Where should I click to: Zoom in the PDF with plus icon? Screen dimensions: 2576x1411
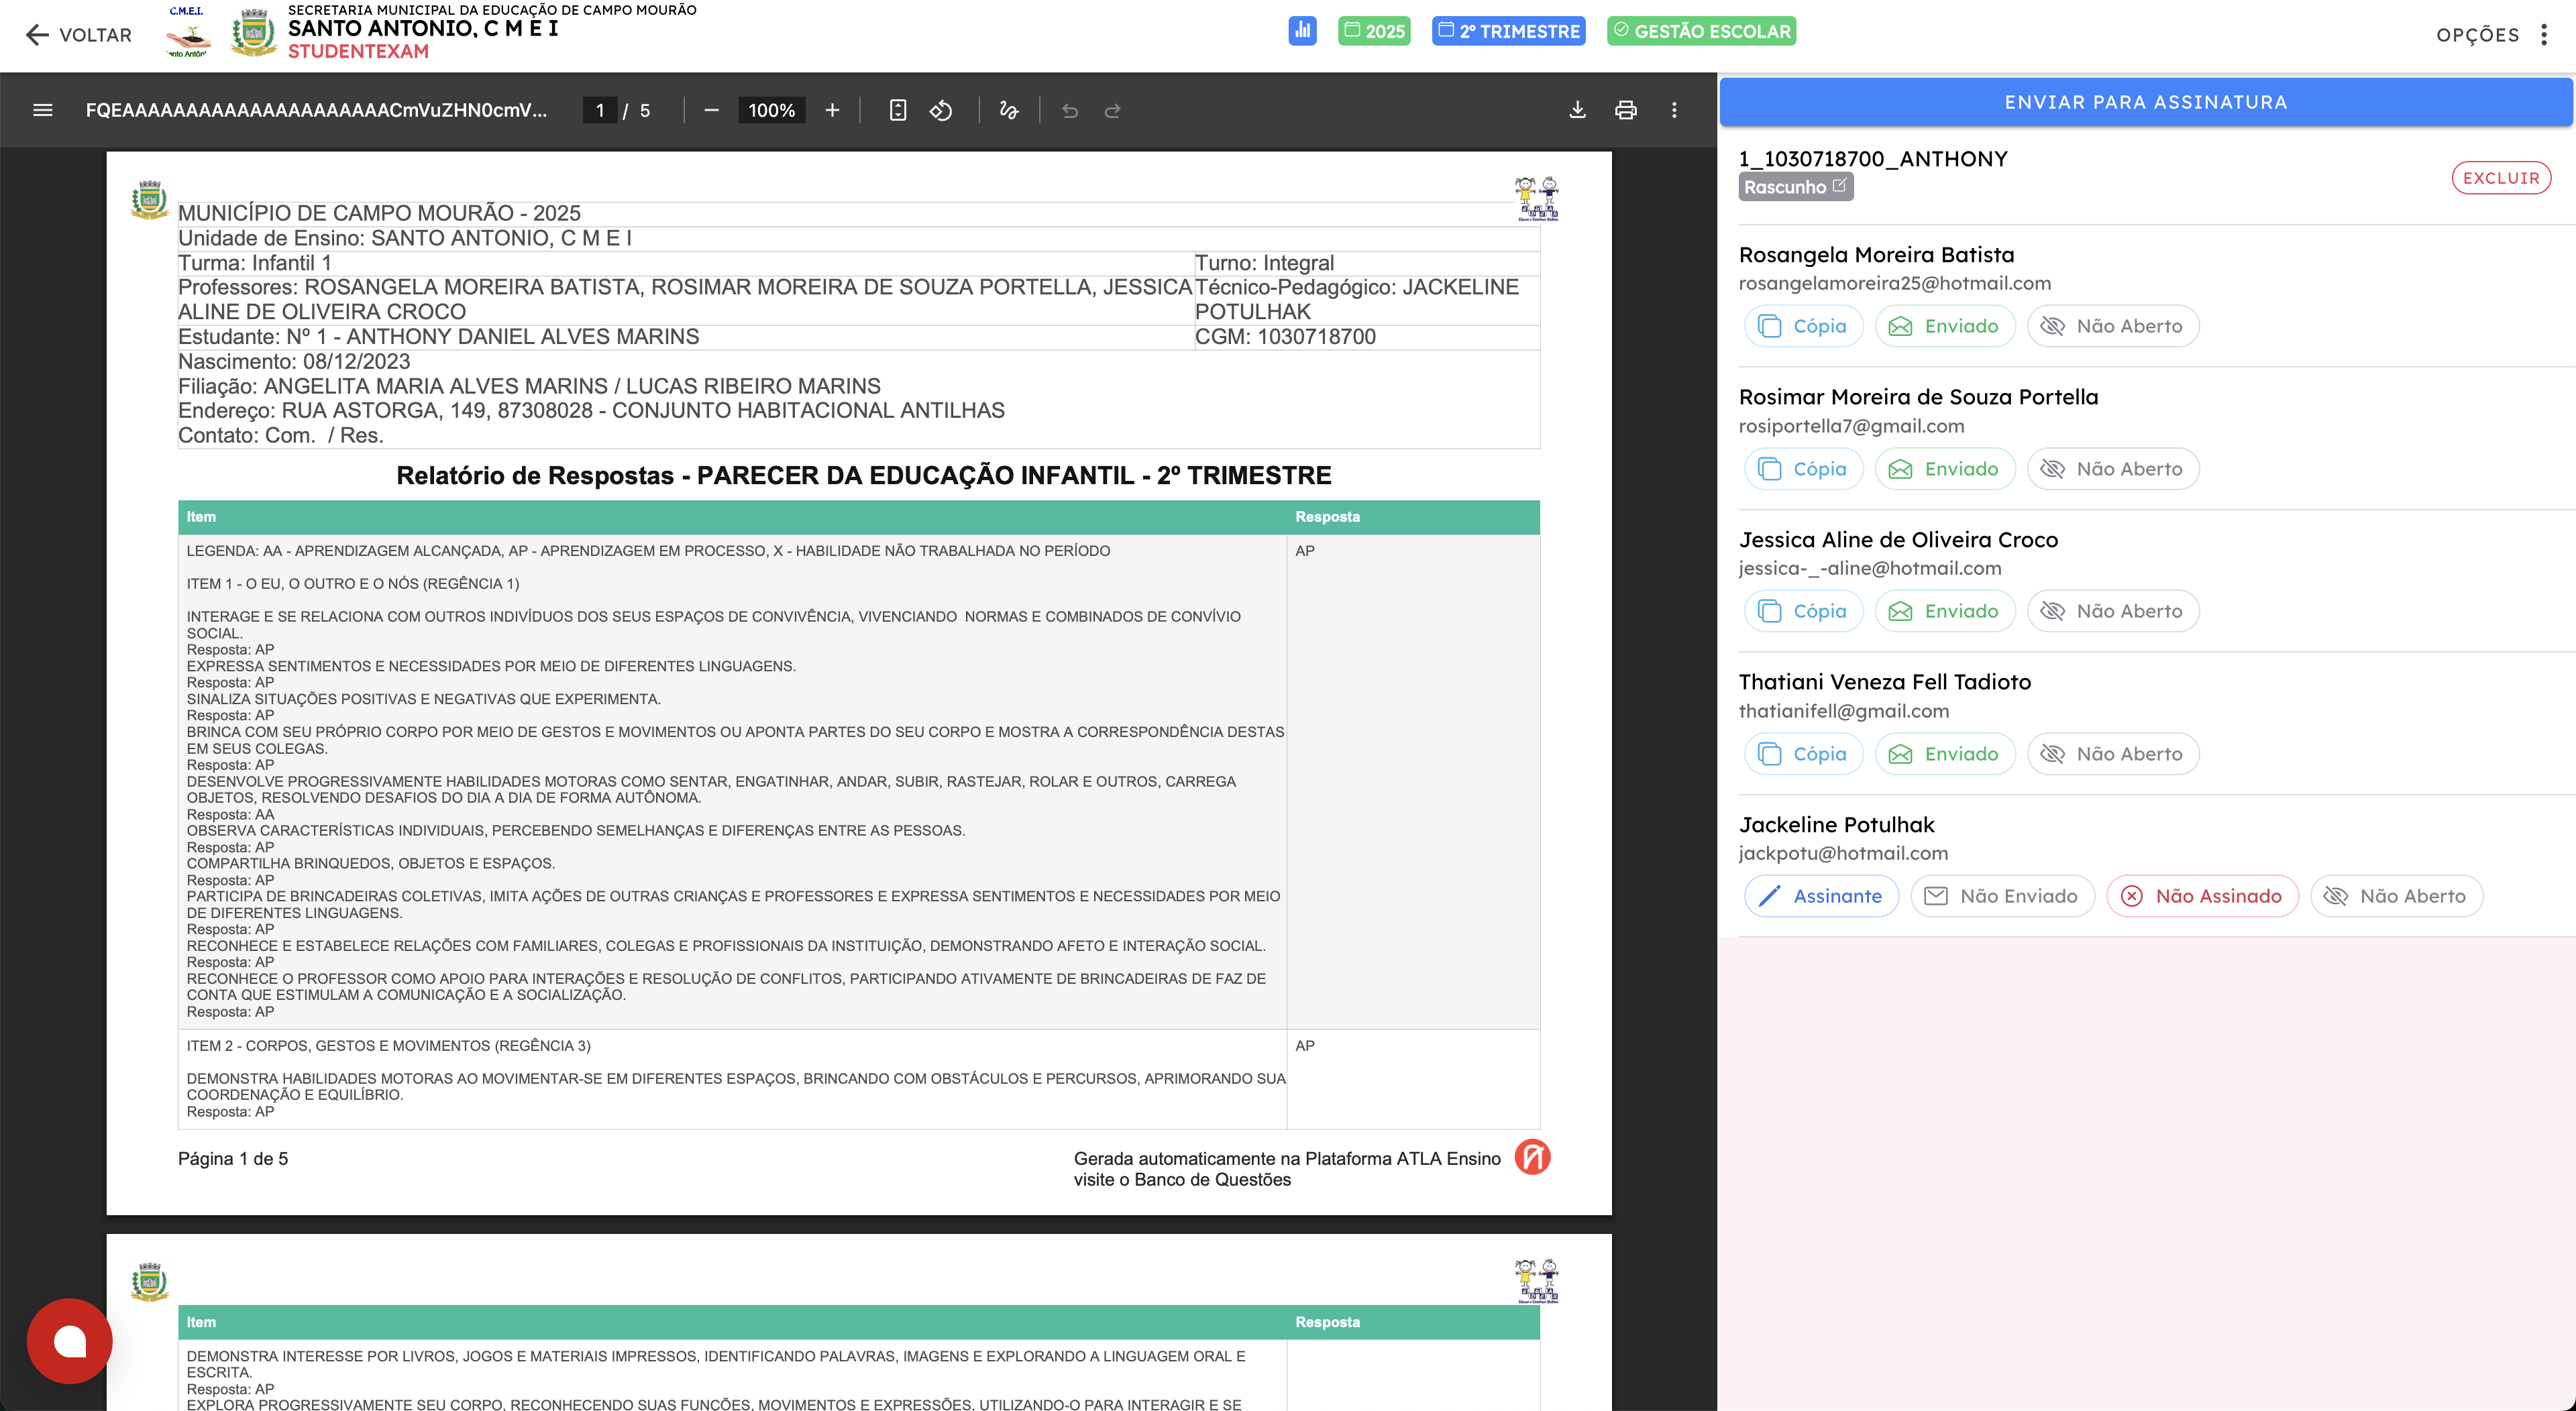[x=832, y=110]
